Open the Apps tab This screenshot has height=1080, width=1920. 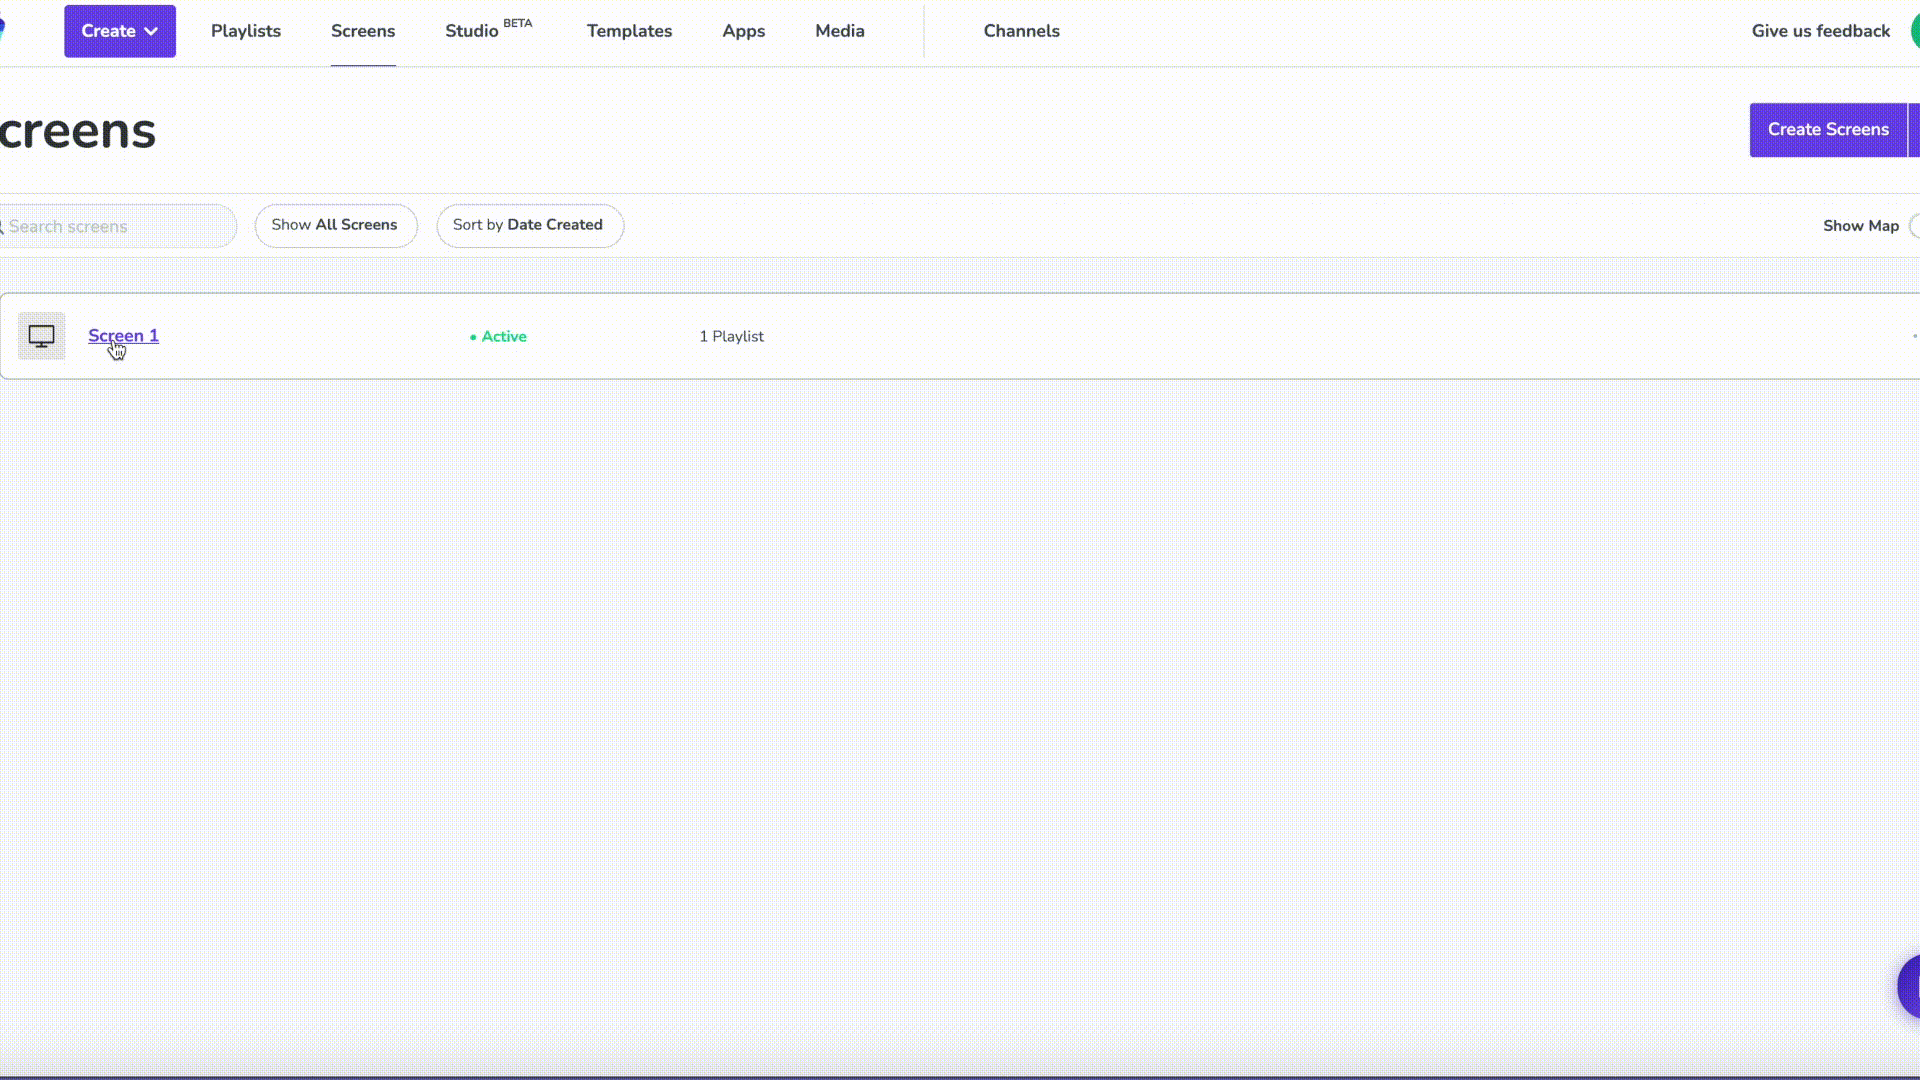(x=743, y=31)
